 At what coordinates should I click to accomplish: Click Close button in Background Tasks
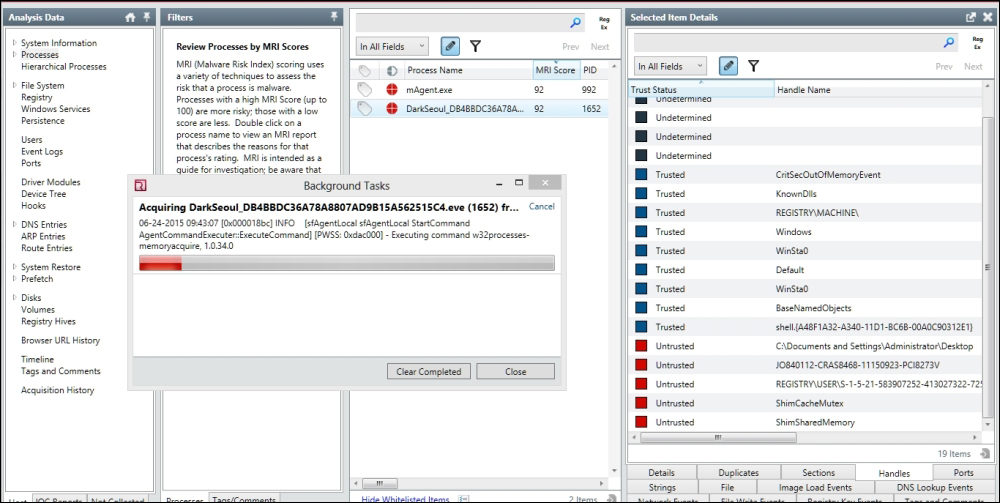point(515,372)
